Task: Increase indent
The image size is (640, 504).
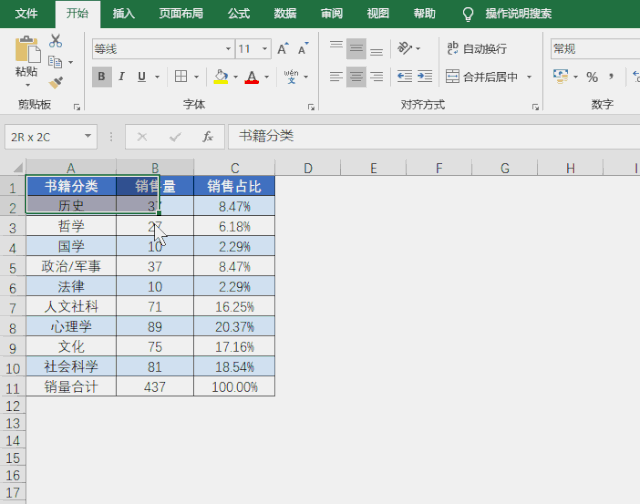Action: (424, 76)
